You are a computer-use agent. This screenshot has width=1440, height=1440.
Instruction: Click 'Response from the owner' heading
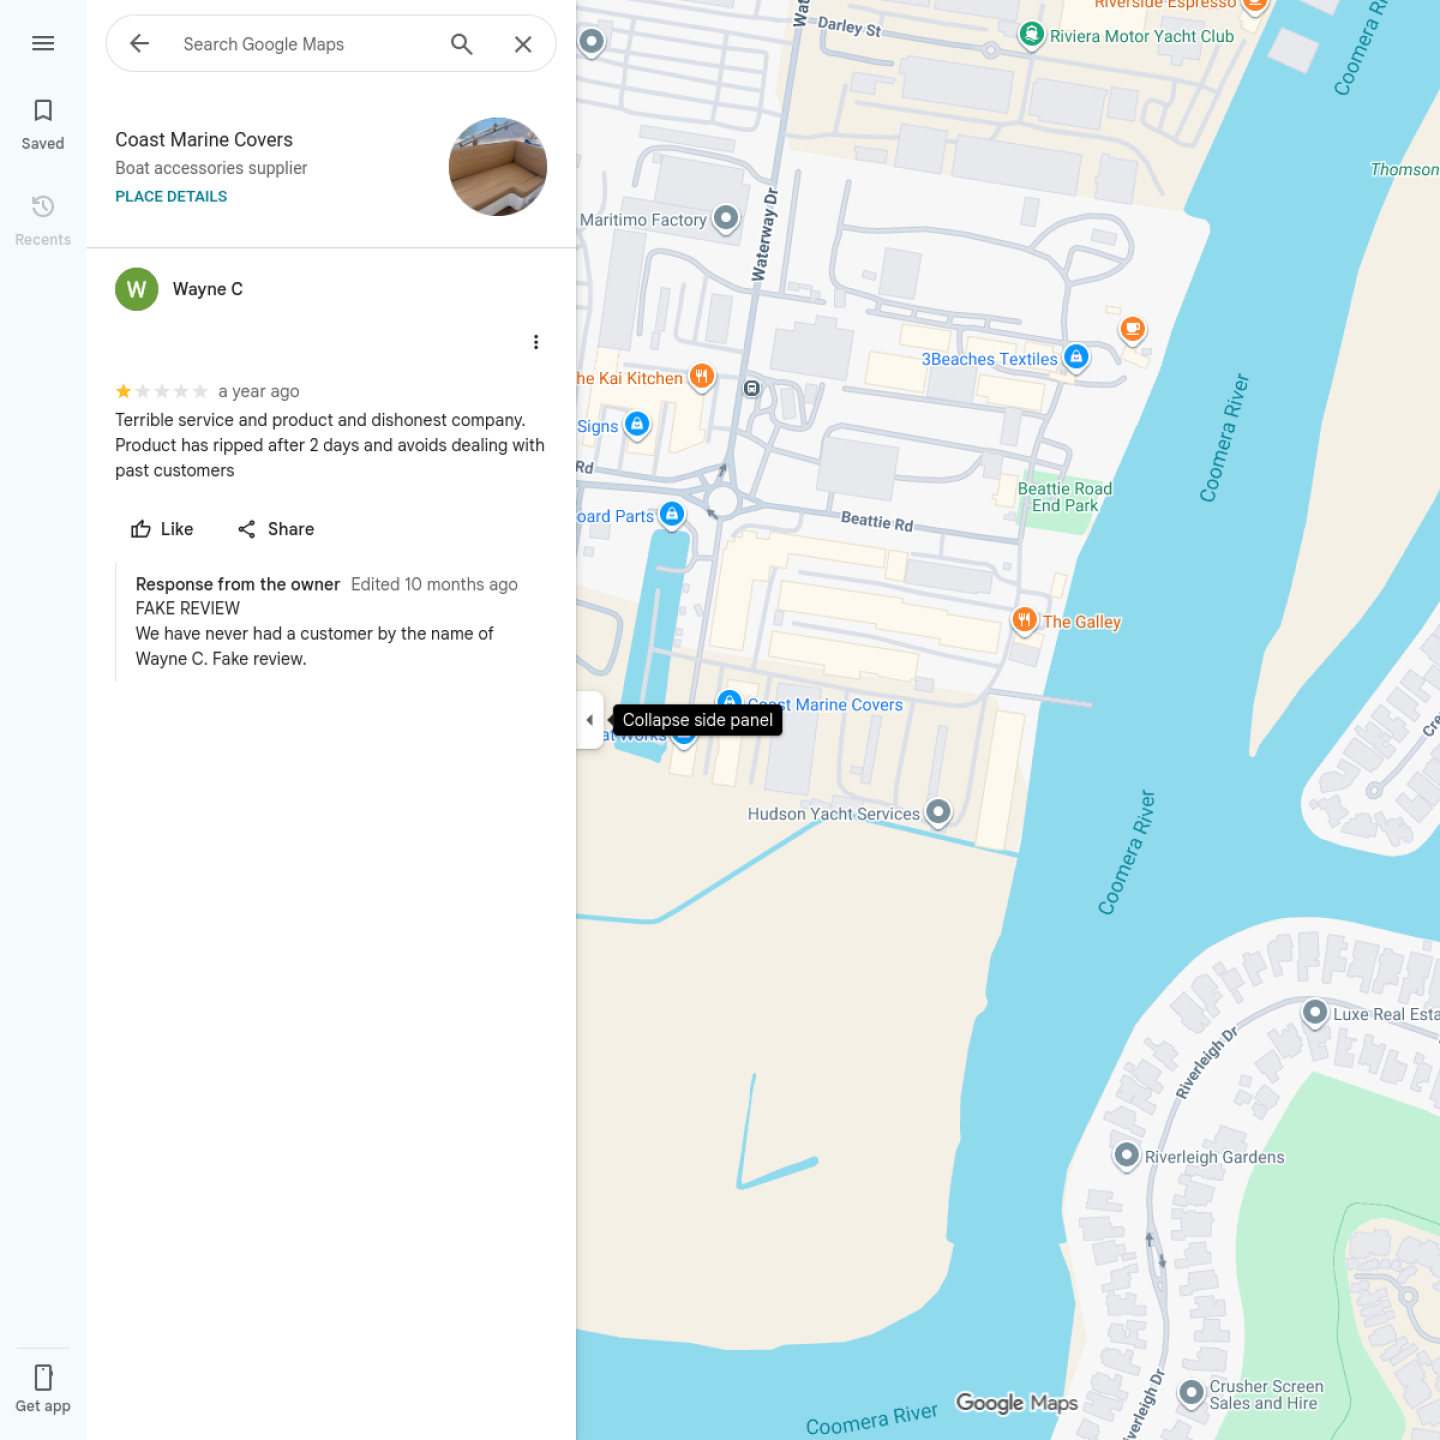[x=238, y=584]
